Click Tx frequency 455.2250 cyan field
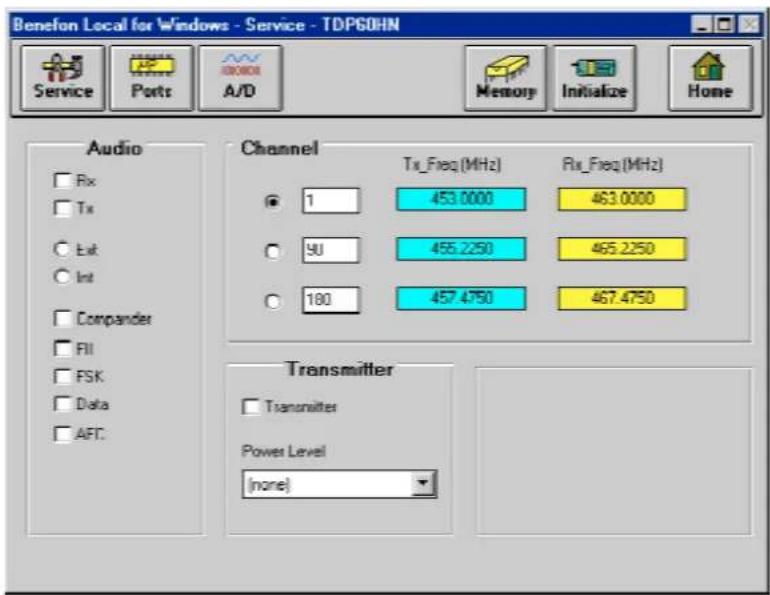The width and height of the screenshot is (770, 595). click(461, 249)
